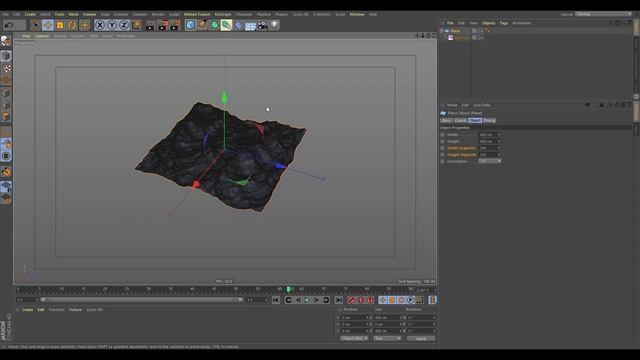Open Material Manager Texture menu
Image resolution: width=640 pixels, height=360 pixels.
point(75,310)
